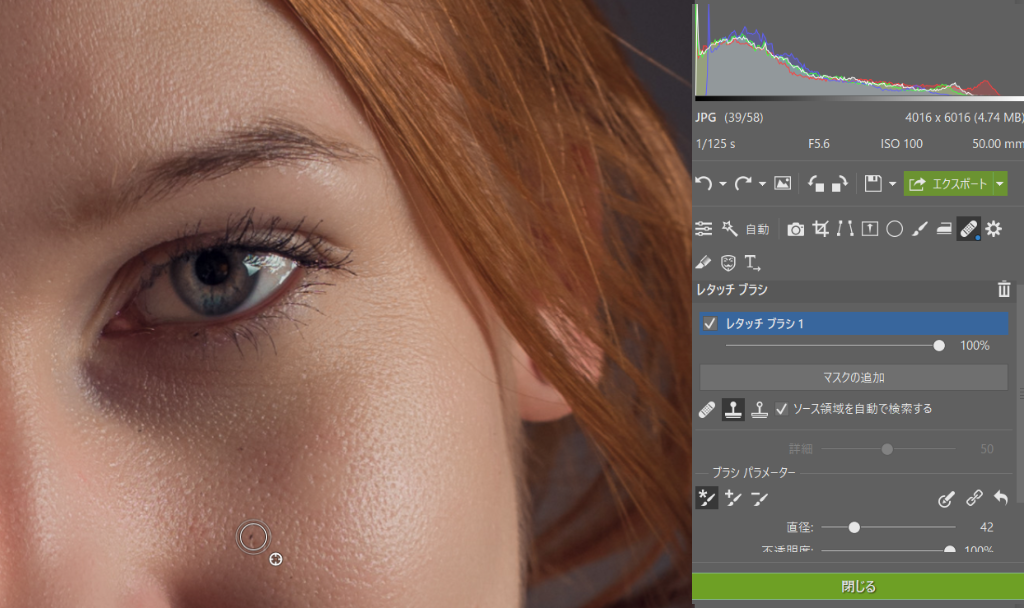Screen dimensions: 1024x608
Task: Delete retouch with the trash icon
Action: pos(1004,289)
